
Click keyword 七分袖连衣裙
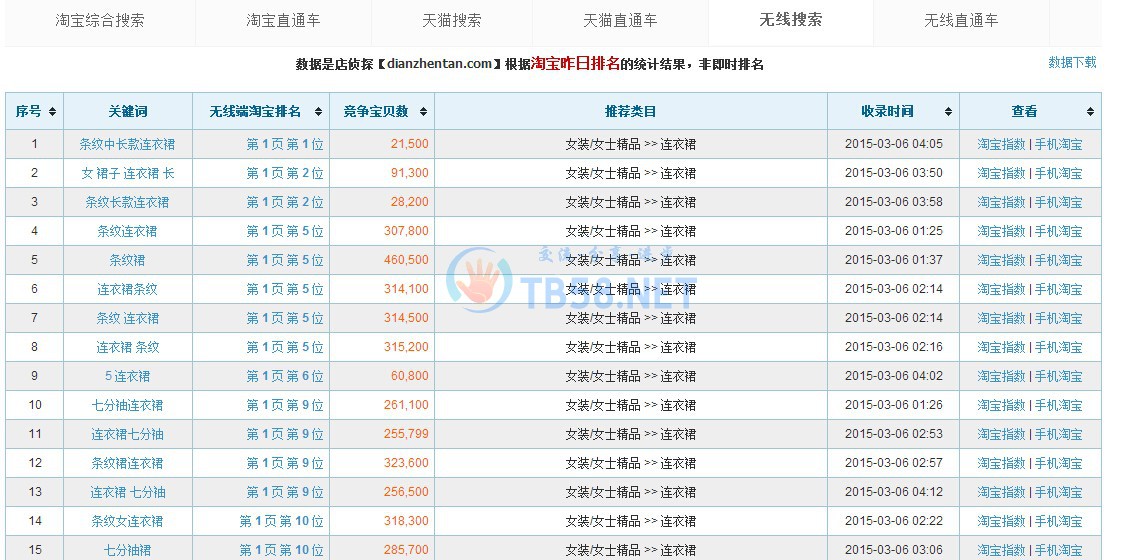[x=127, y=405]
